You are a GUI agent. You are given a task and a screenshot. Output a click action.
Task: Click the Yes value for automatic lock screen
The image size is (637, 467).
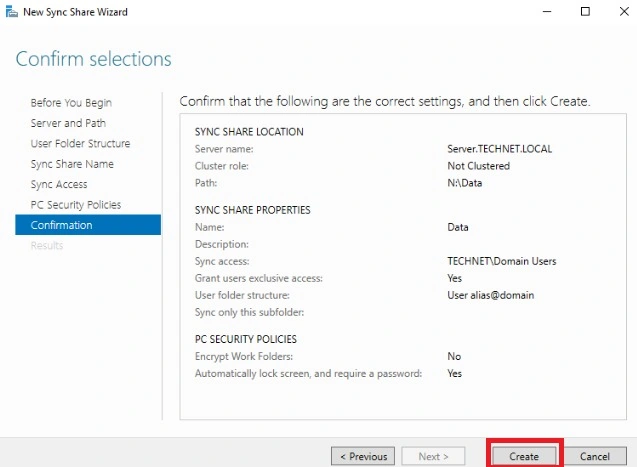tap(455, 373)
